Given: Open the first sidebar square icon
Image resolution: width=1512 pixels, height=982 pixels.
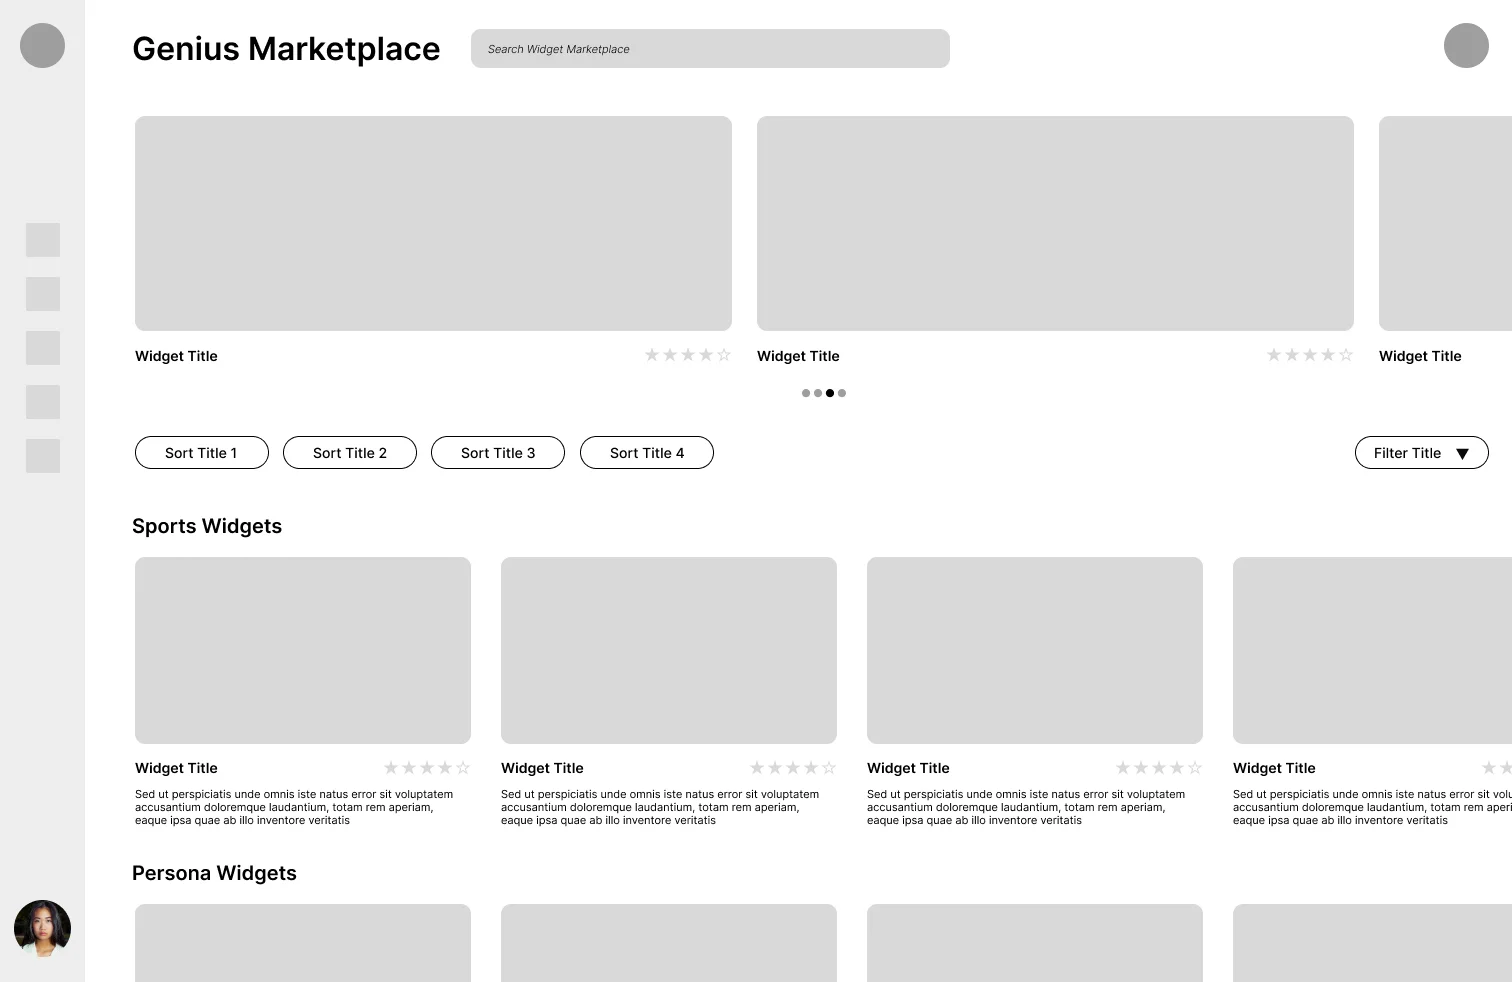Looking at the screenshot, I should coord(43,240).
